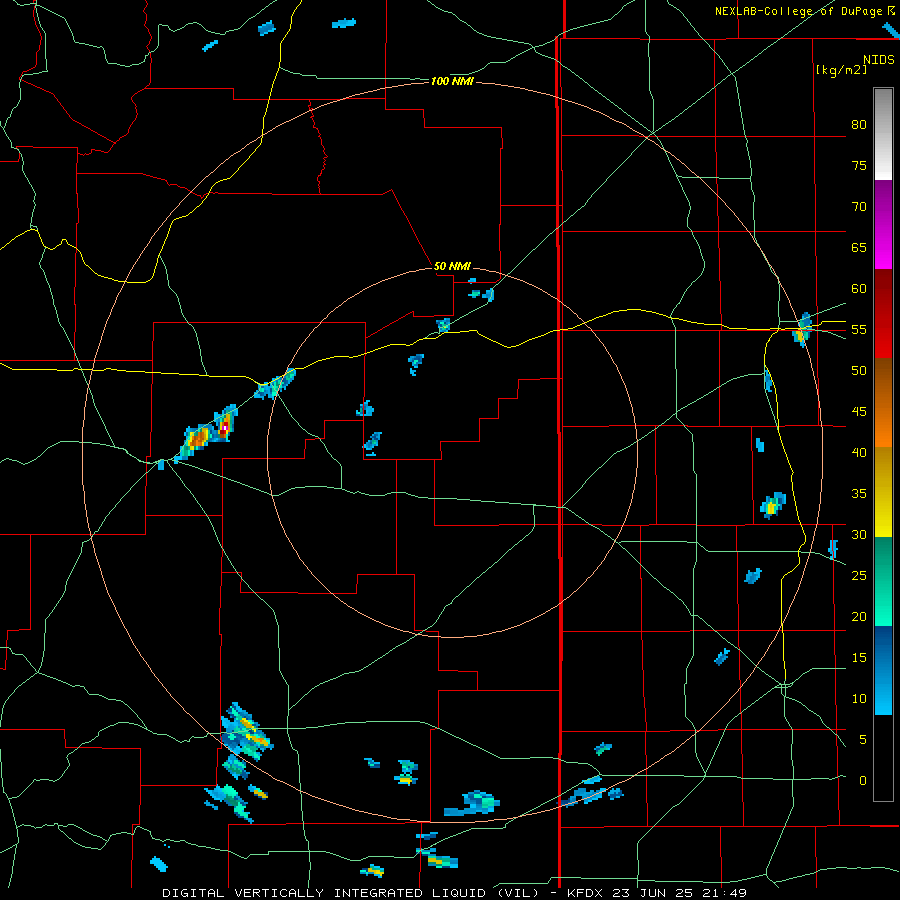Click the 80 scale value
Viewport: 900px width, 900px height.
point(859,125)
